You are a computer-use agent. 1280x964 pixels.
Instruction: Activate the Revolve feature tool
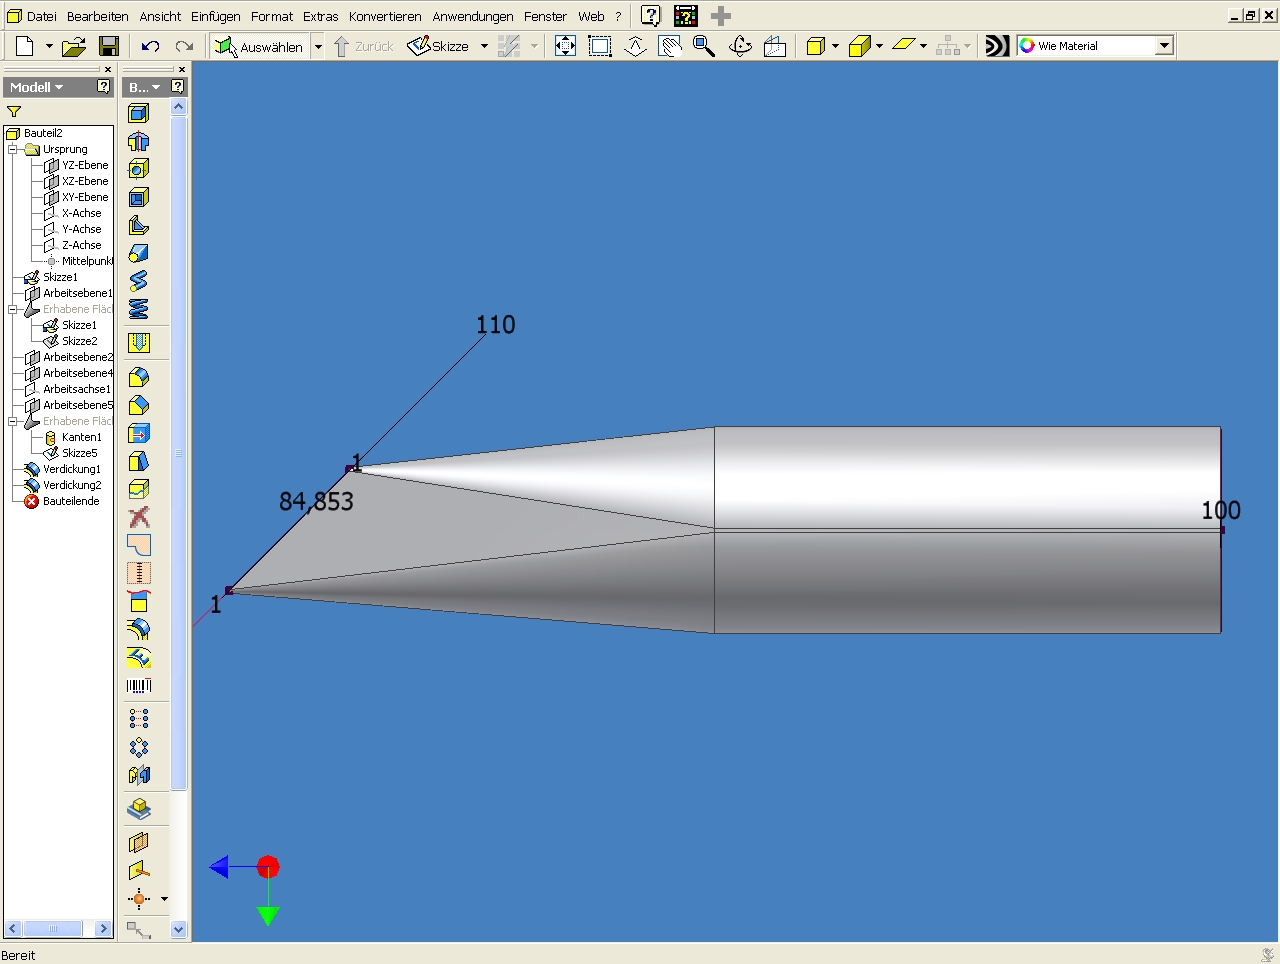coord(139,141)
